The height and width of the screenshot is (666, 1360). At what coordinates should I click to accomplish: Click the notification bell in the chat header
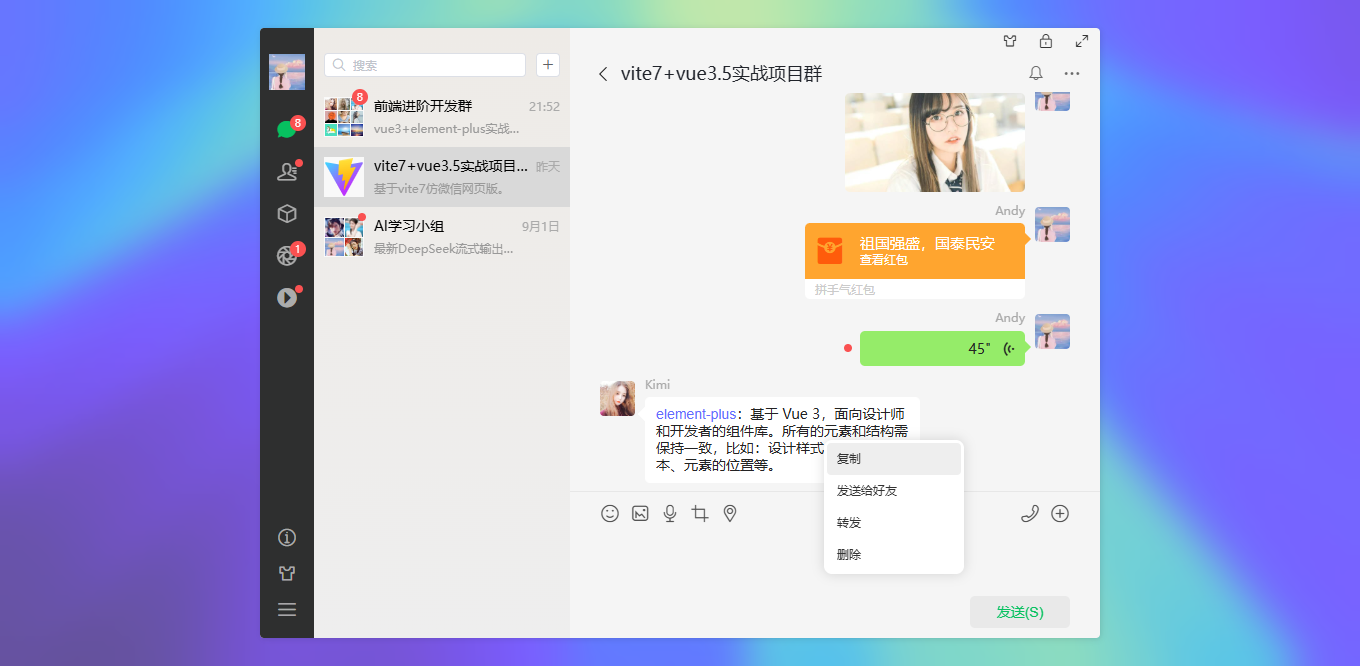point(1035,73)
